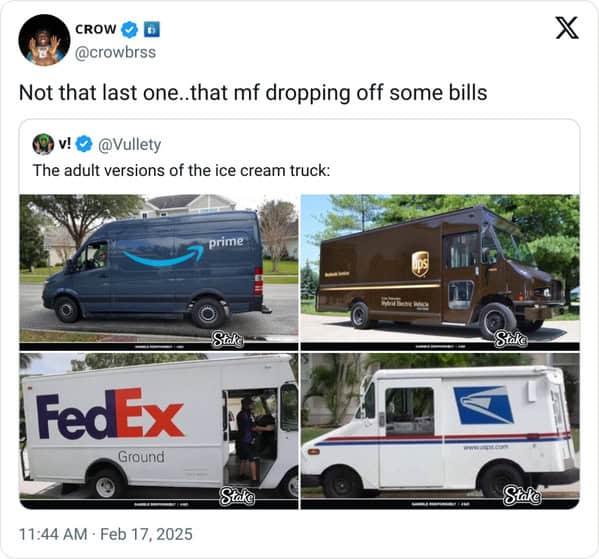Click Stake logo on UPS truck photo
599x559 pixels.
[x=511, y=339]
